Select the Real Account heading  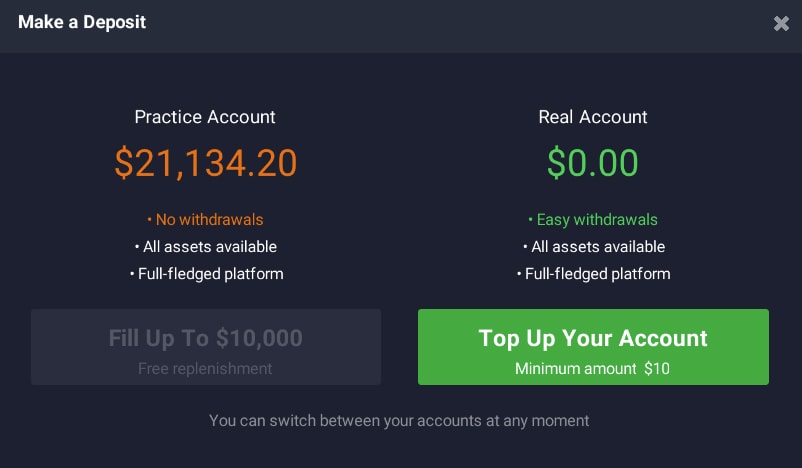pyautogui.click(x=593, y=117)
